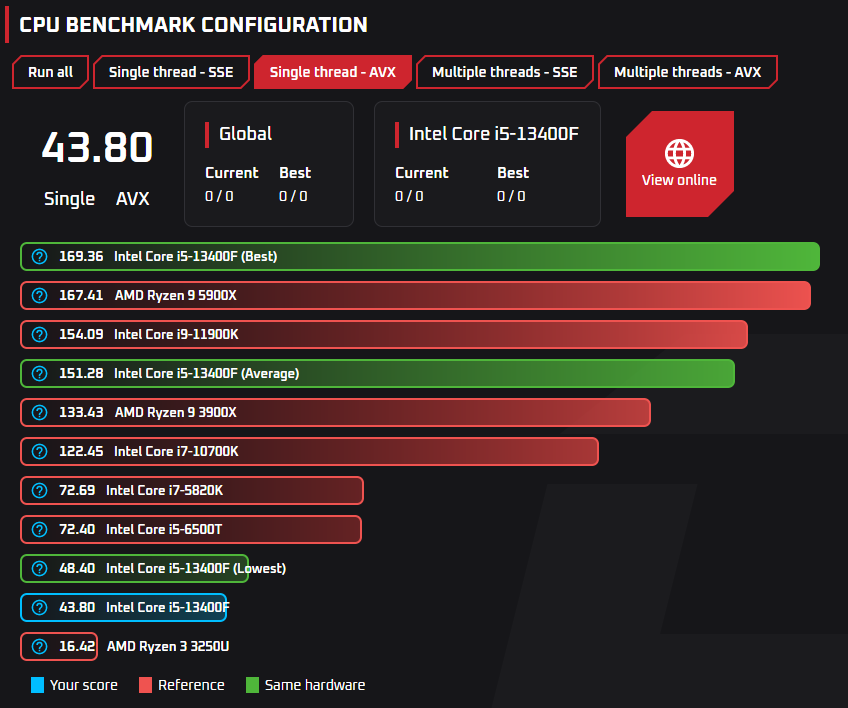Click the CPU BENCHMARK CONFIGURATION title
The width and height of the screenshot is (848, 708).
coord(194,25)
